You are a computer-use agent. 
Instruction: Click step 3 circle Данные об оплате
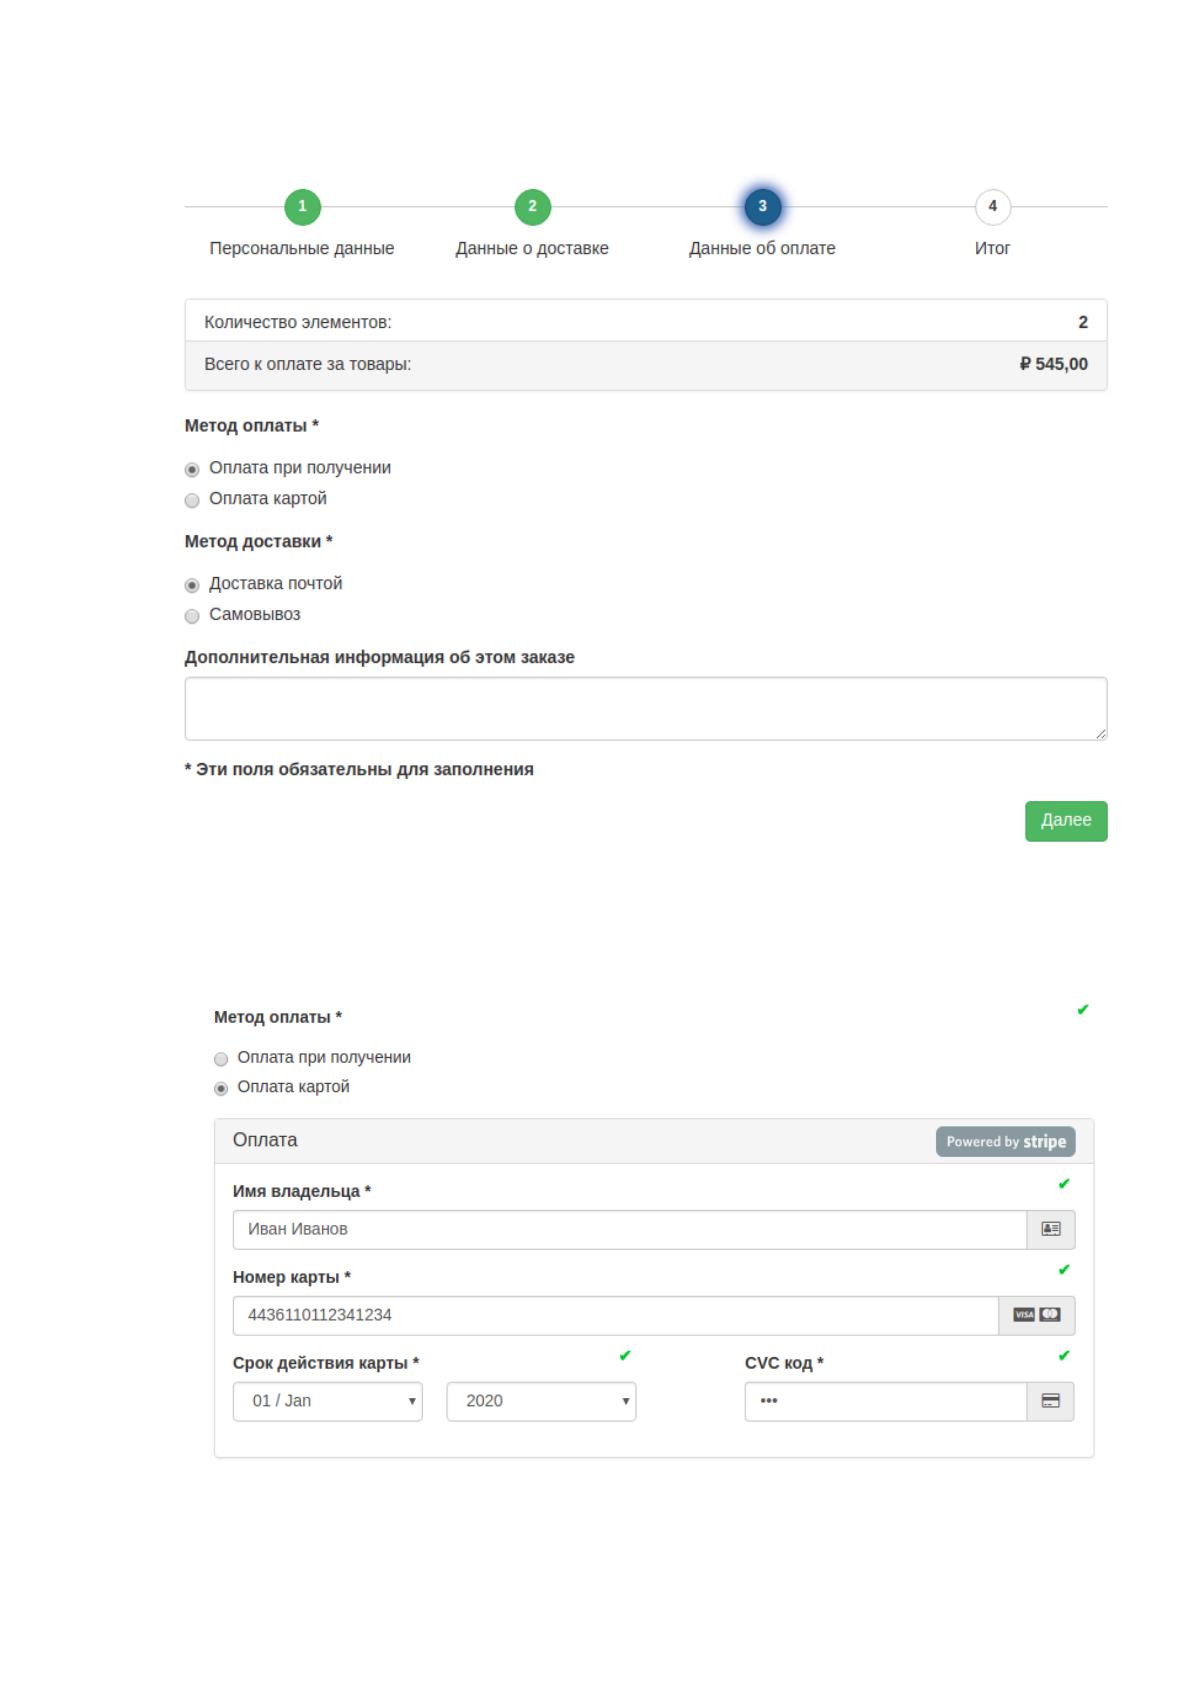pyautogui.click(x=762, y=207)
